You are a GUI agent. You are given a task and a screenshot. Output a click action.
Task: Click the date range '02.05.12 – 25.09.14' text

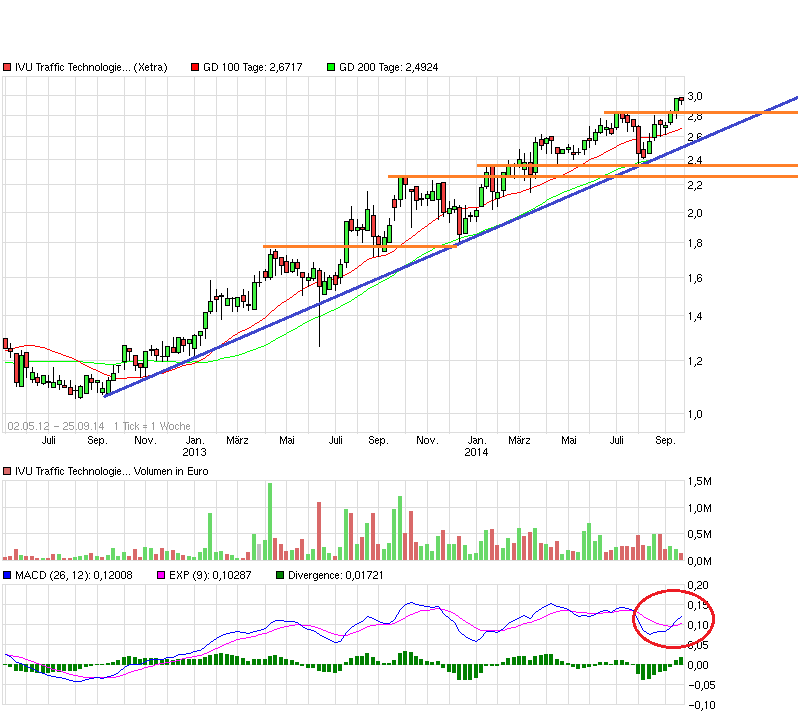pos(56,426)
